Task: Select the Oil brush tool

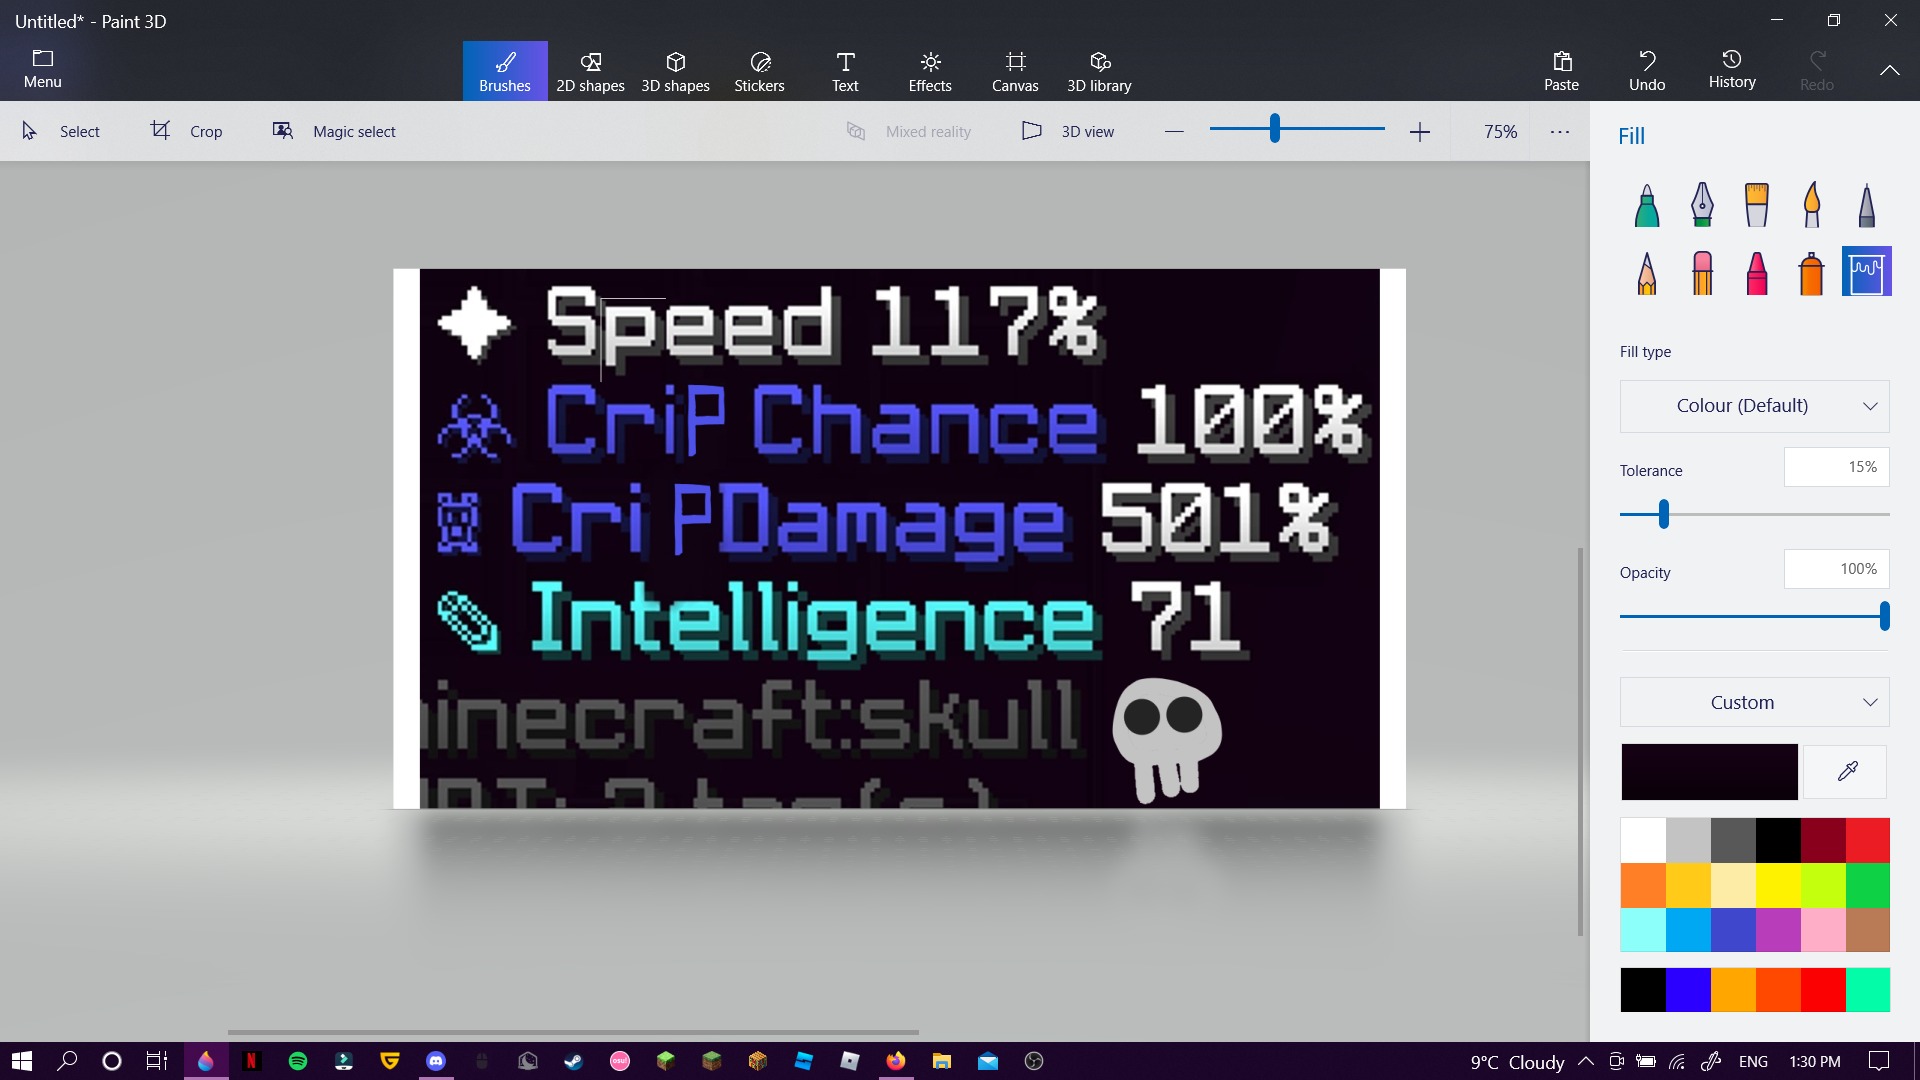Action: point(1757,204)
